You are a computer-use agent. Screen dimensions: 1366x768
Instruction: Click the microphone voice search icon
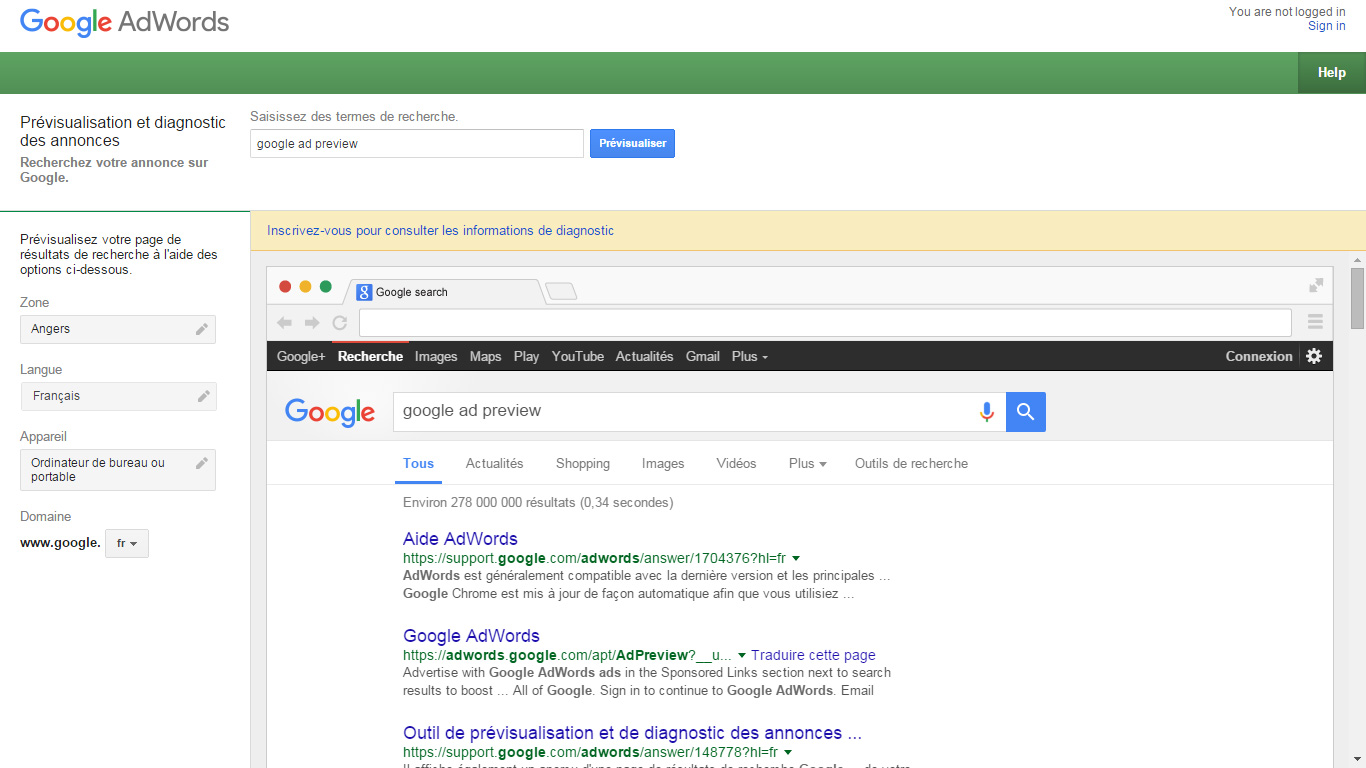(x=987, y=412)
